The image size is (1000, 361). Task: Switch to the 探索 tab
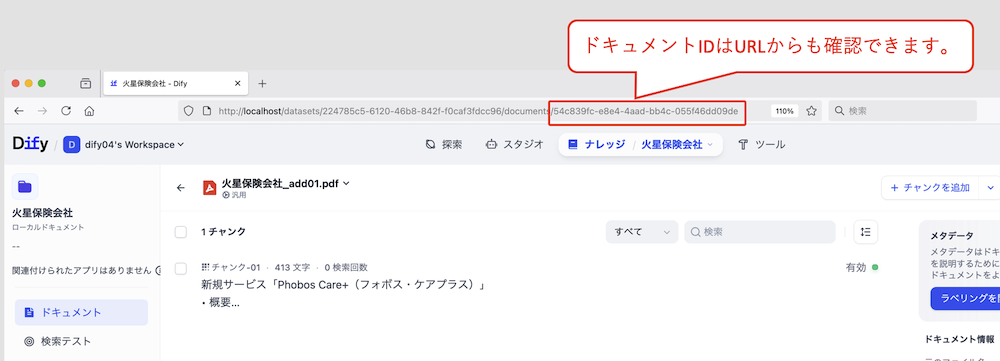444,145
